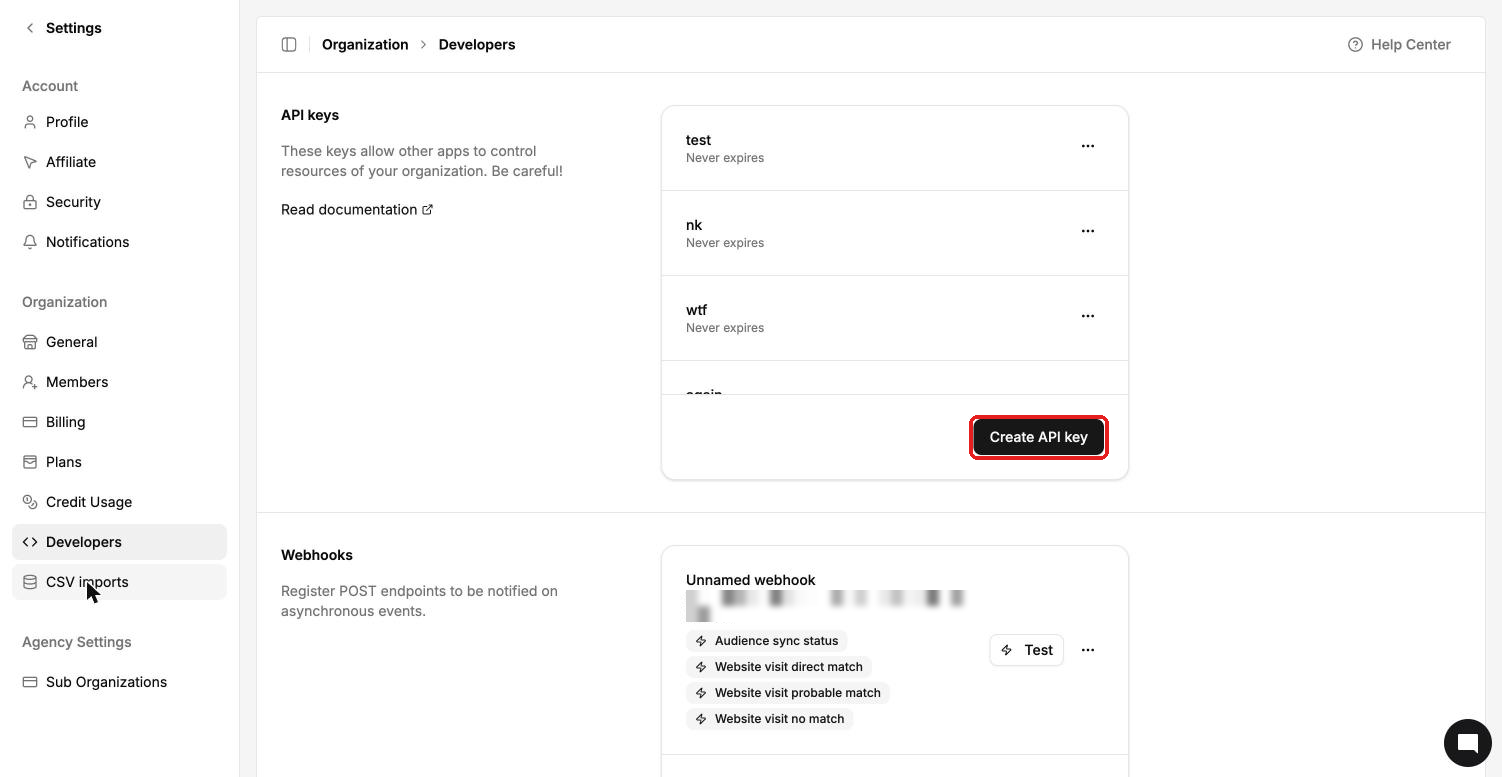Click the Notifications bell icon

tap(30, 242)
